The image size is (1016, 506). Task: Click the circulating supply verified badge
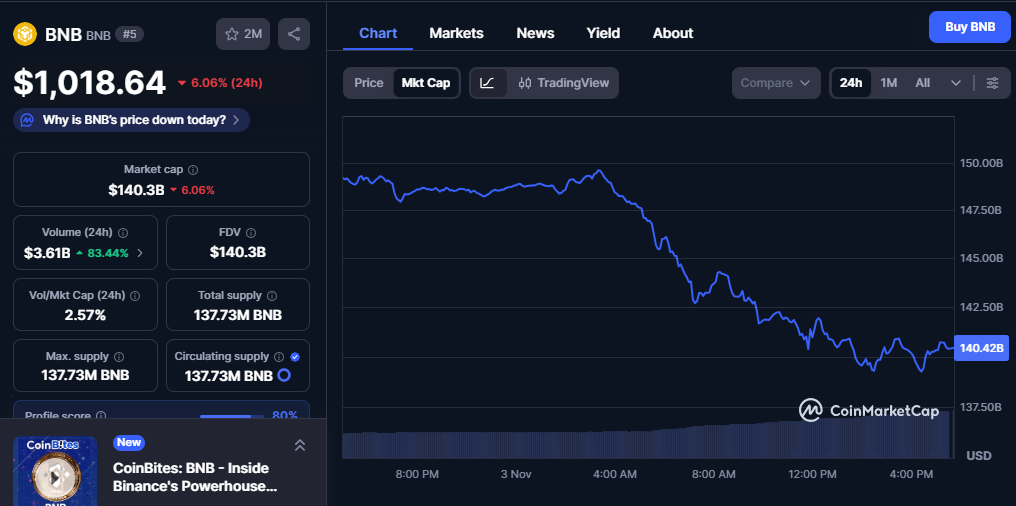click(294, 357)
